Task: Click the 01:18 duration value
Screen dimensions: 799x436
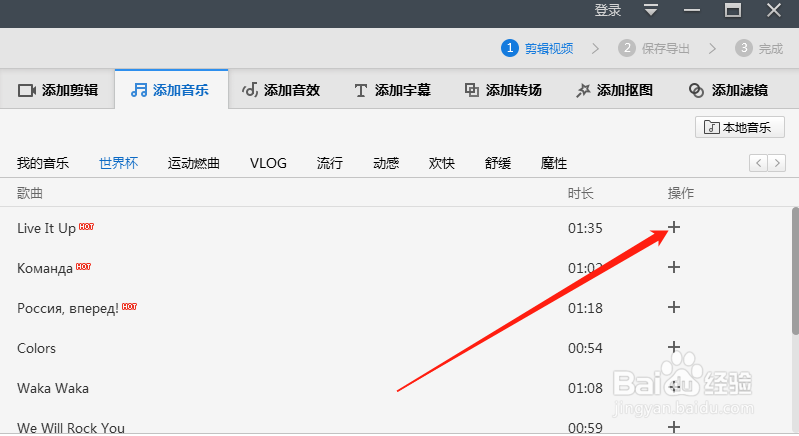Action: click(x=585, y=308)
